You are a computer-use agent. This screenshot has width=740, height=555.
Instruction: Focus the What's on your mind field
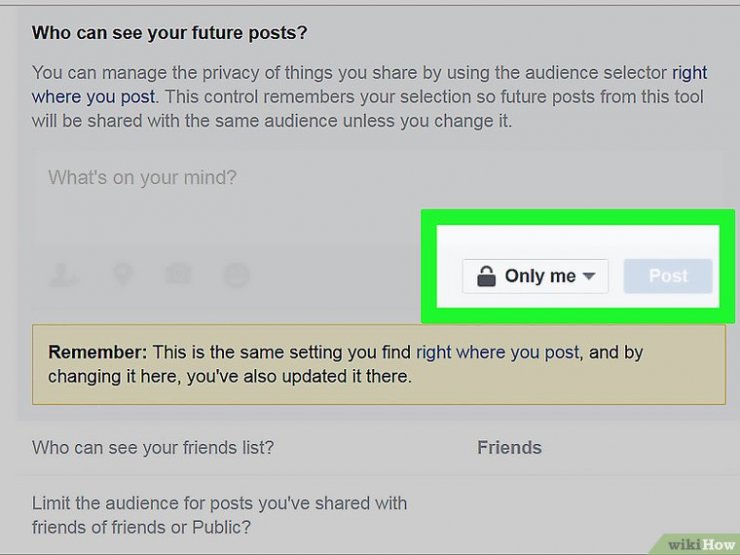tap(378, 195)
